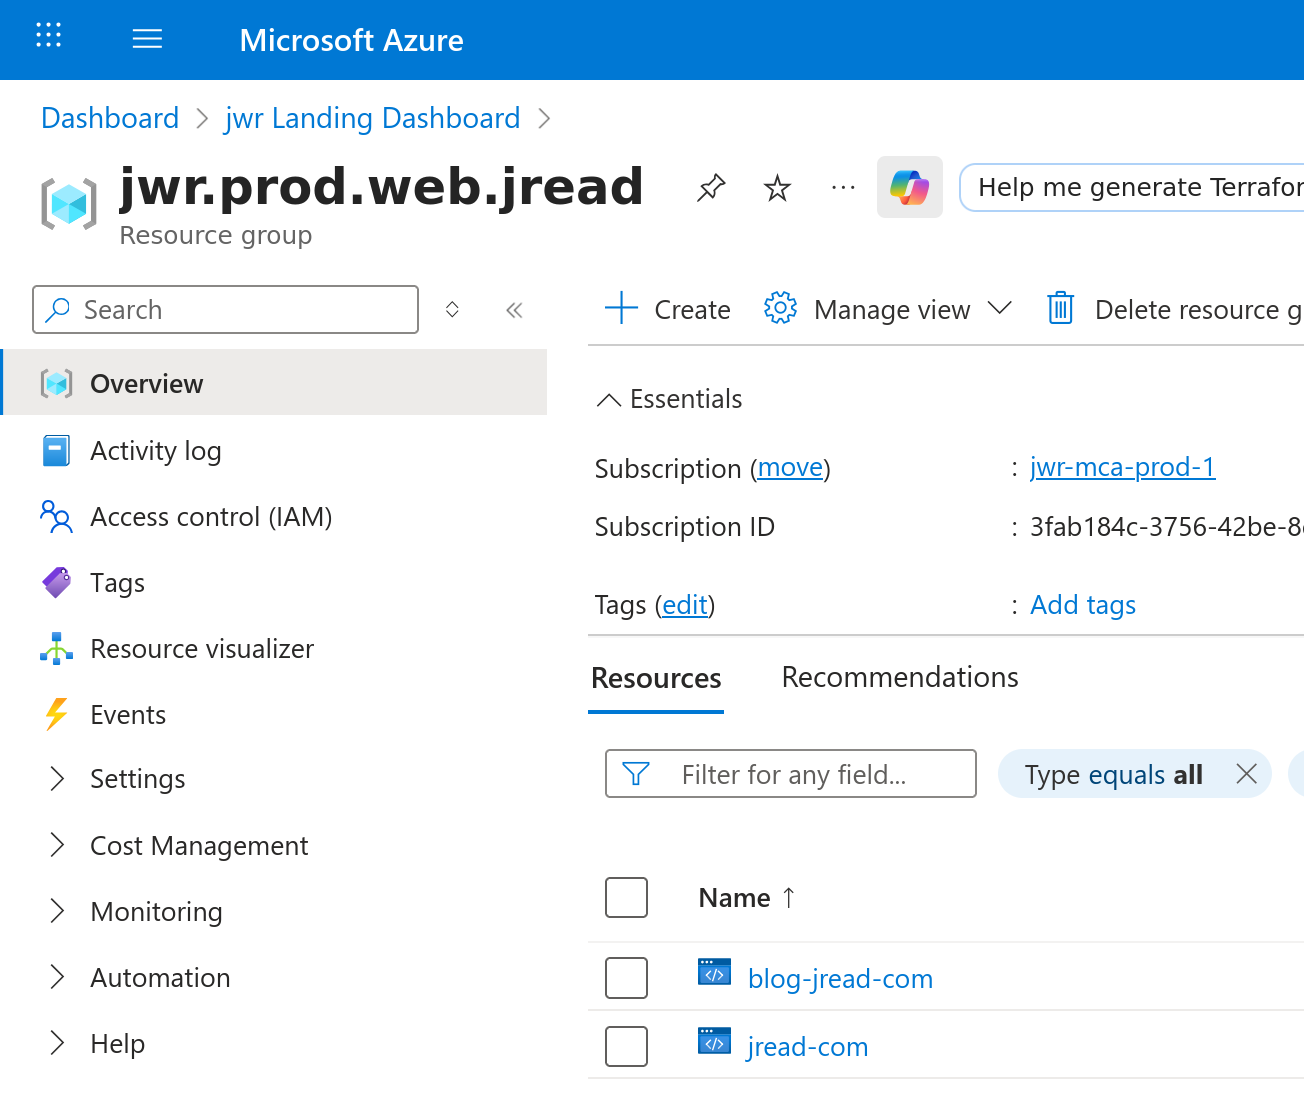The height and width of the screenshot is (1106, 1304).
Task: Pin the resource group to dashboard
Action: pos(711,188)
